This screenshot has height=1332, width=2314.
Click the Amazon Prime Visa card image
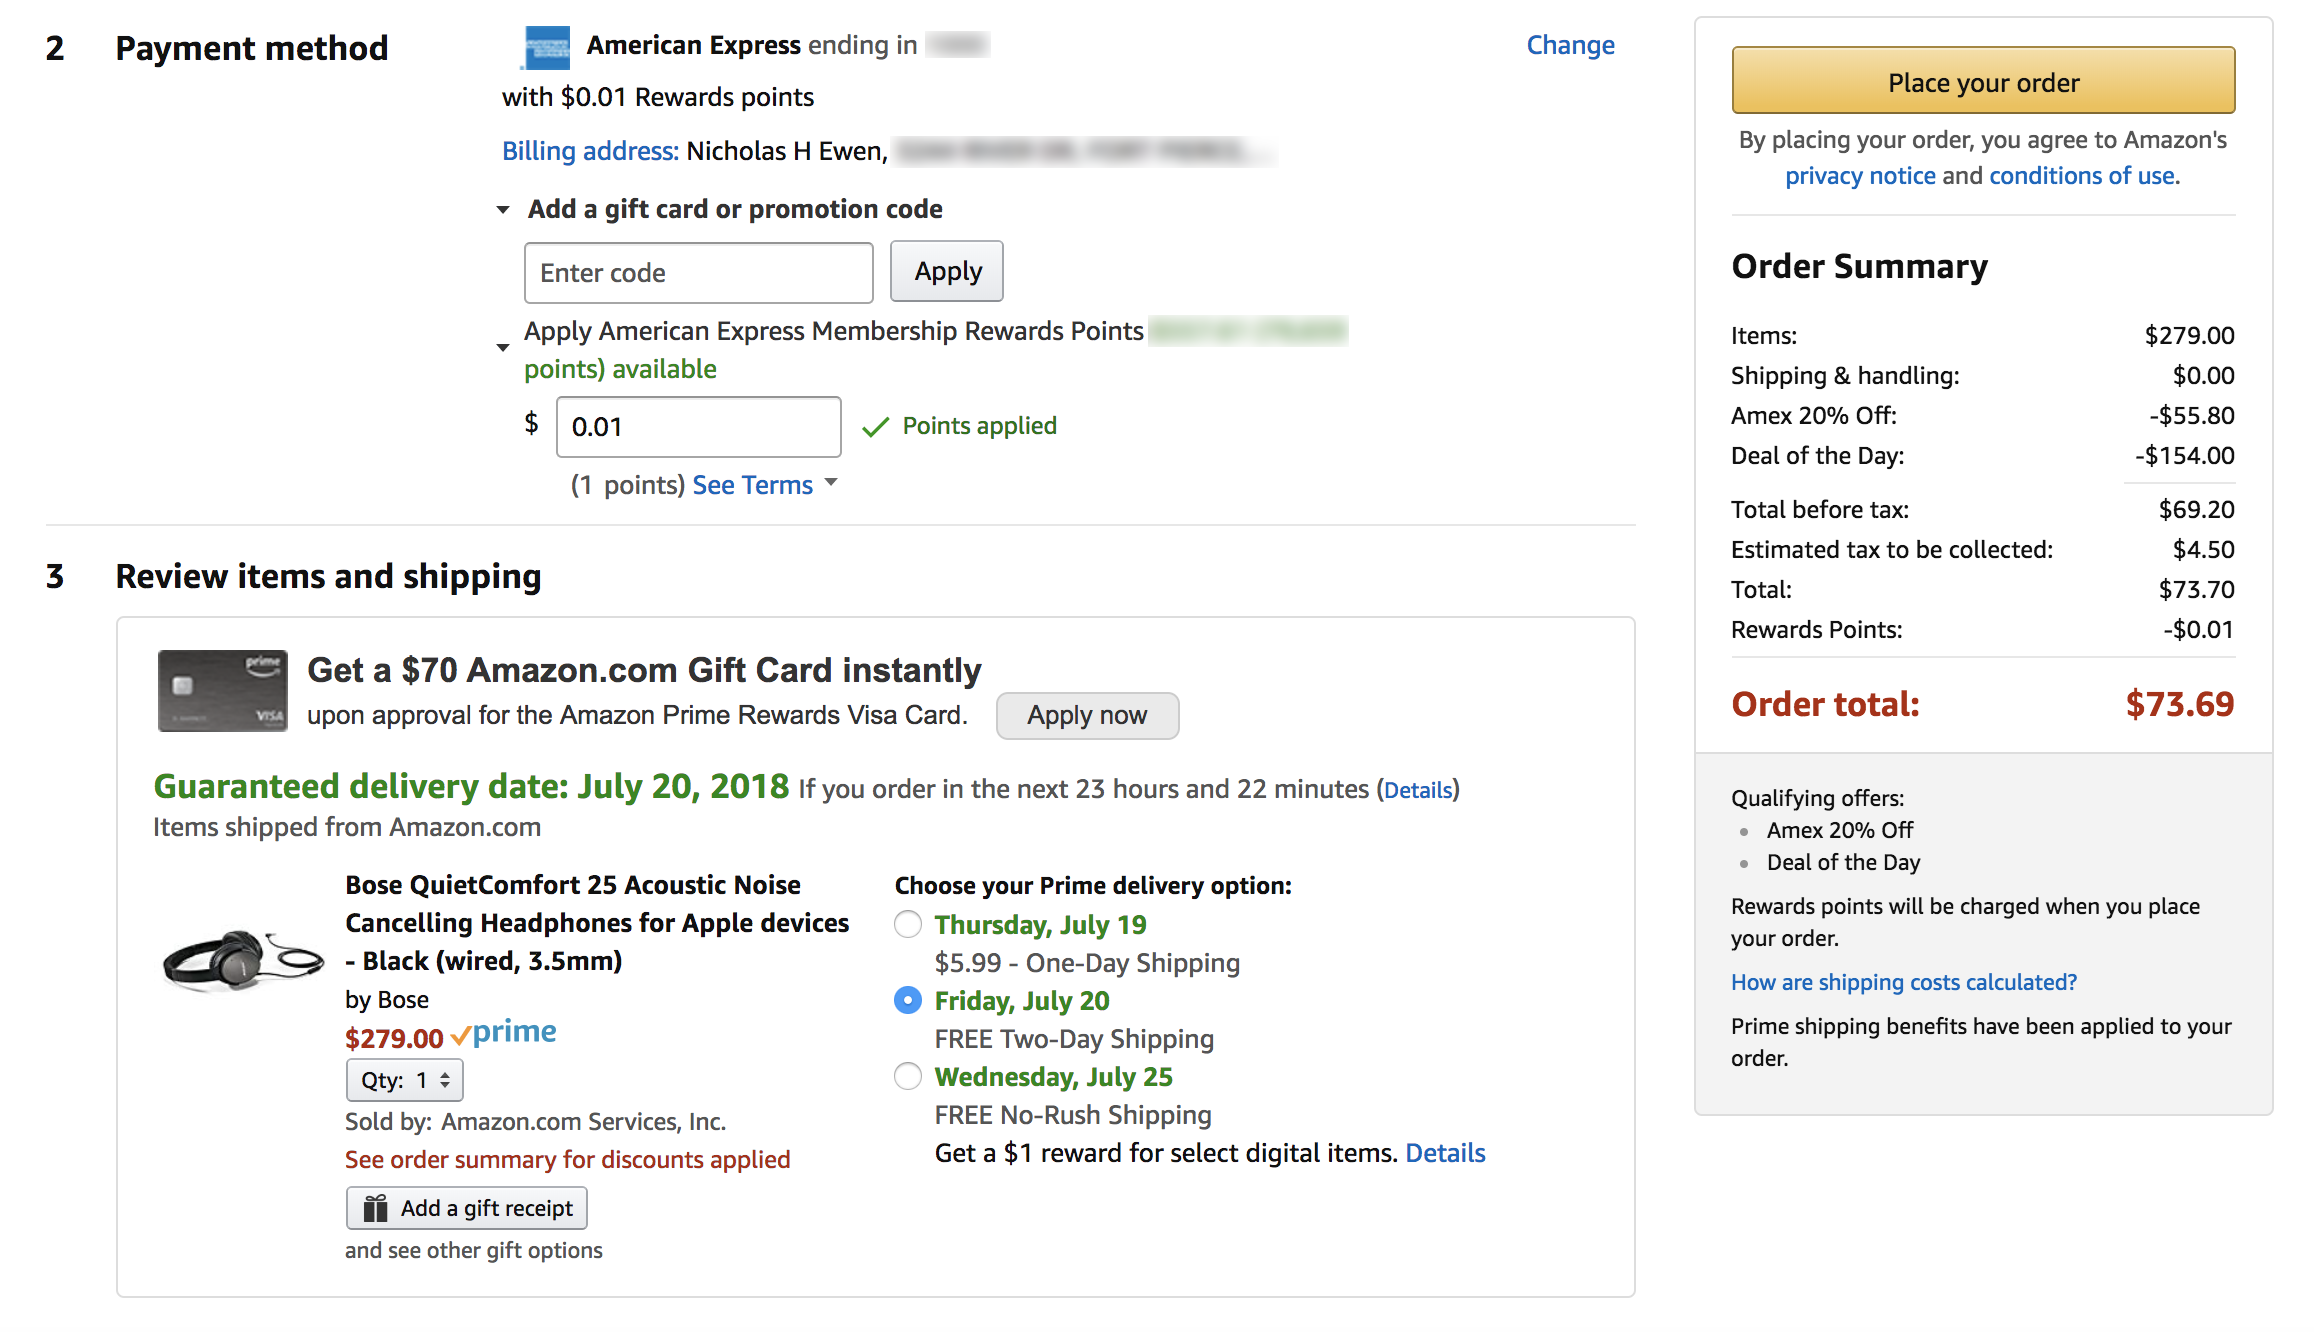(222, 691)
